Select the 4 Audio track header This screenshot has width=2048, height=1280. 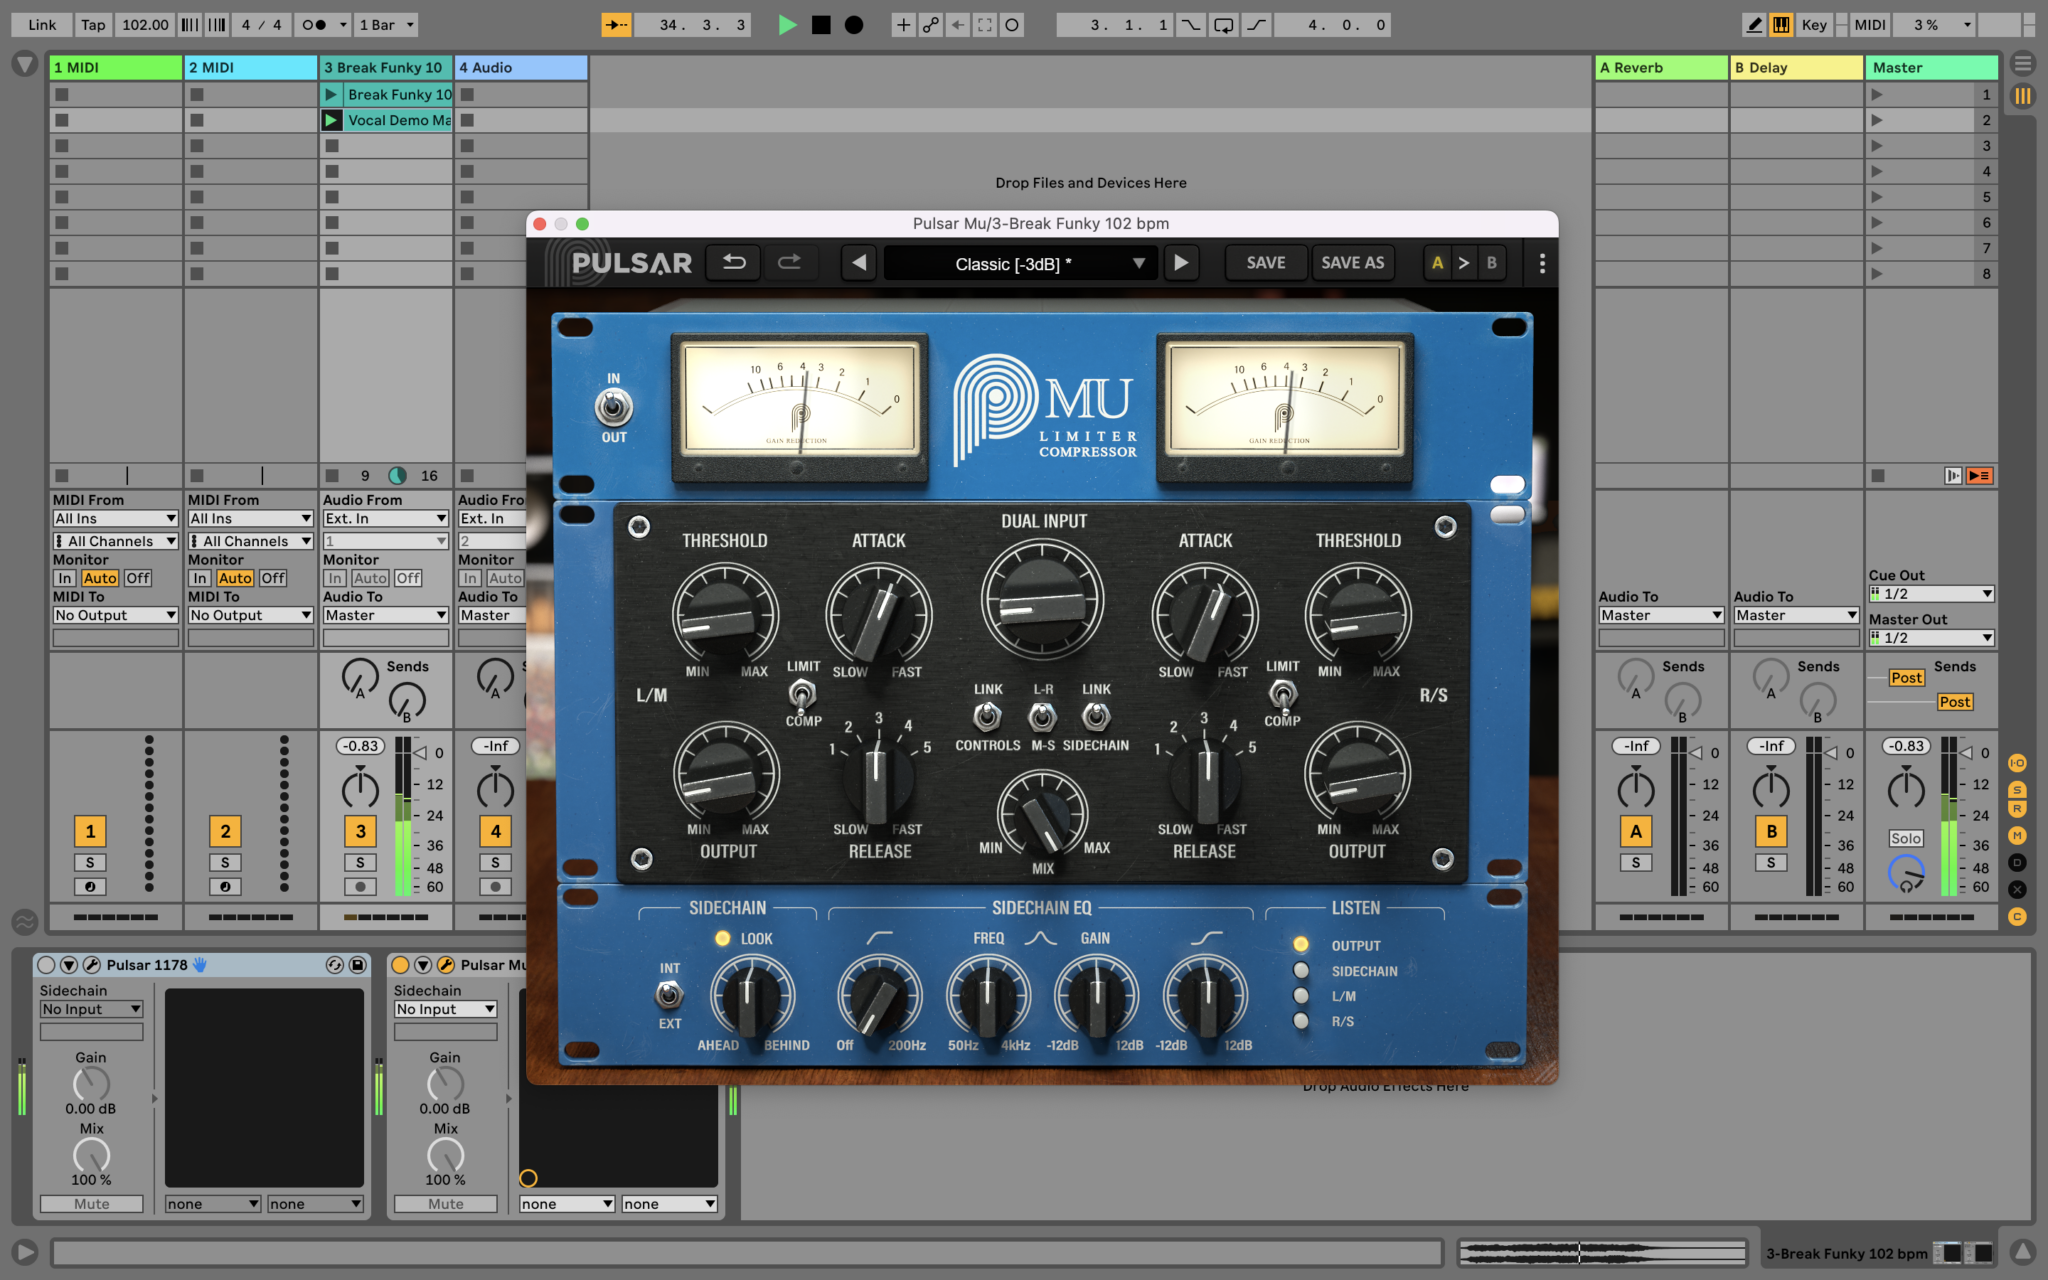pos(521,67)
